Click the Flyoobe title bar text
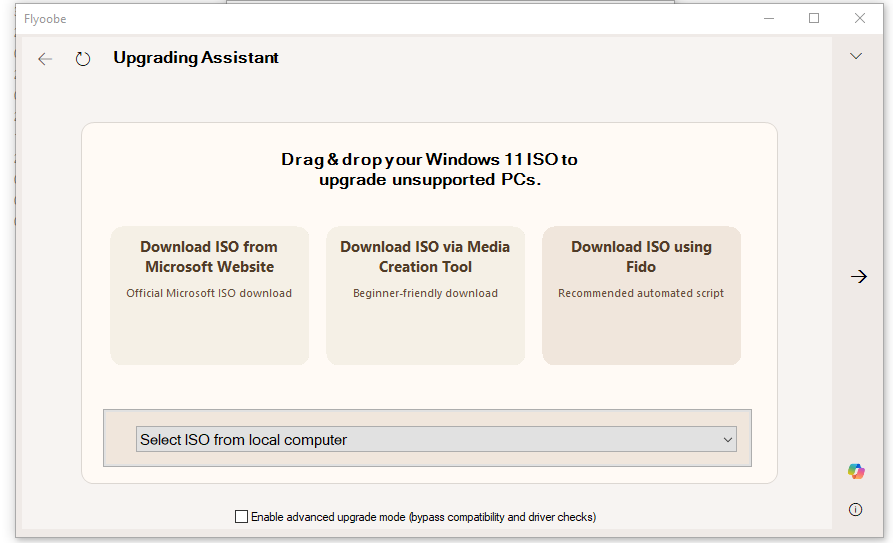Viewport: 893px width, 543px height. pyautogui.click(x=45, y=18)
